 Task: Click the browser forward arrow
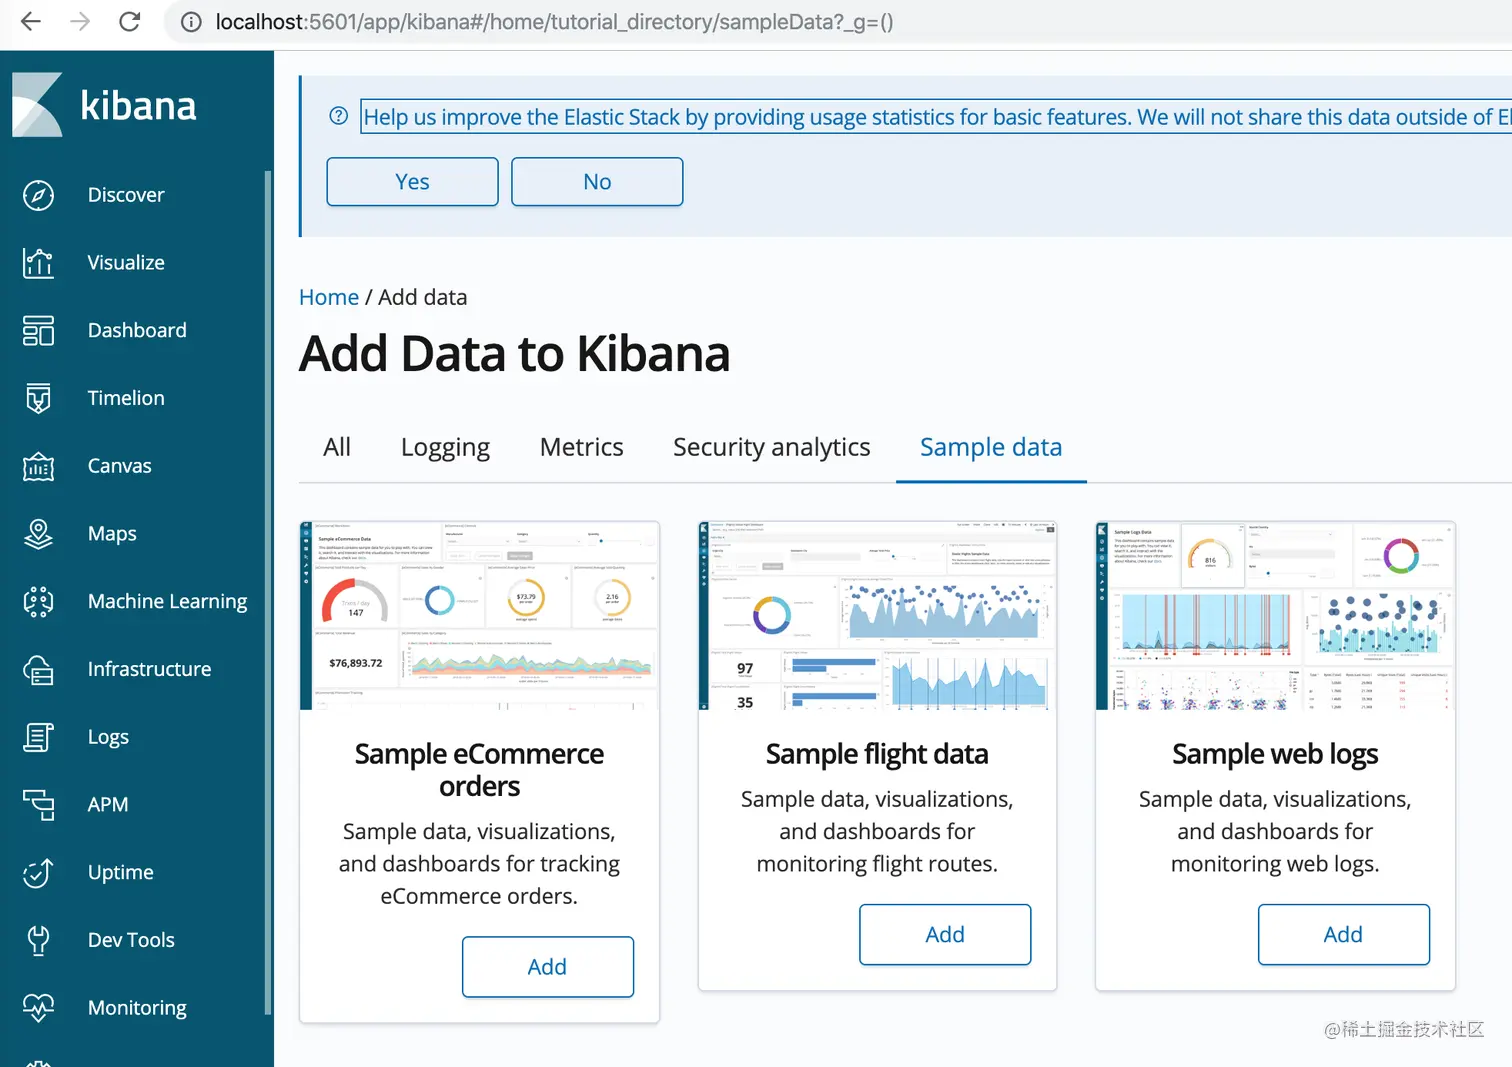pyautogui.click(x=80, y=21)
